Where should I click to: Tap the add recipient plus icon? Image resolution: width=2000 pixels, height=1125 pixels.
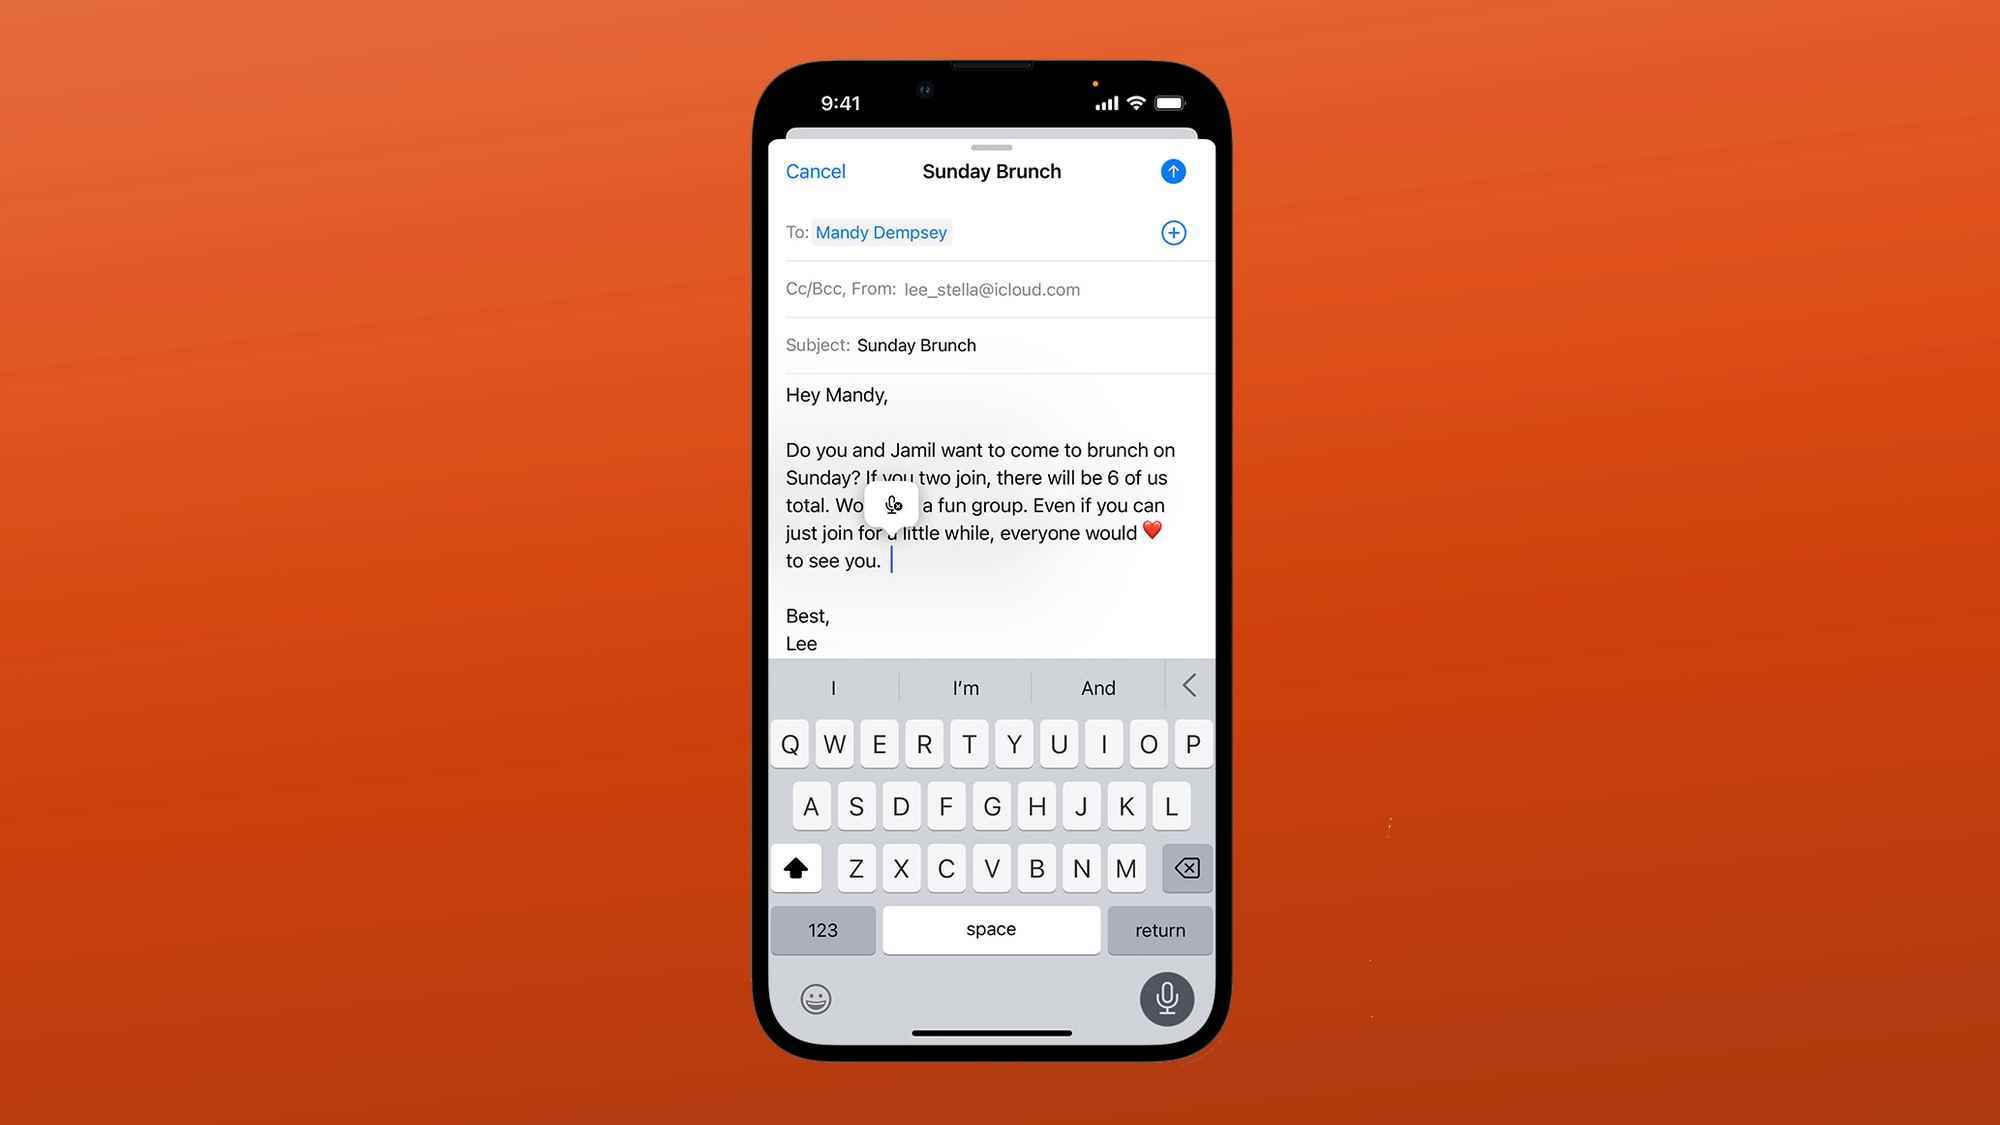point(1173,232)
